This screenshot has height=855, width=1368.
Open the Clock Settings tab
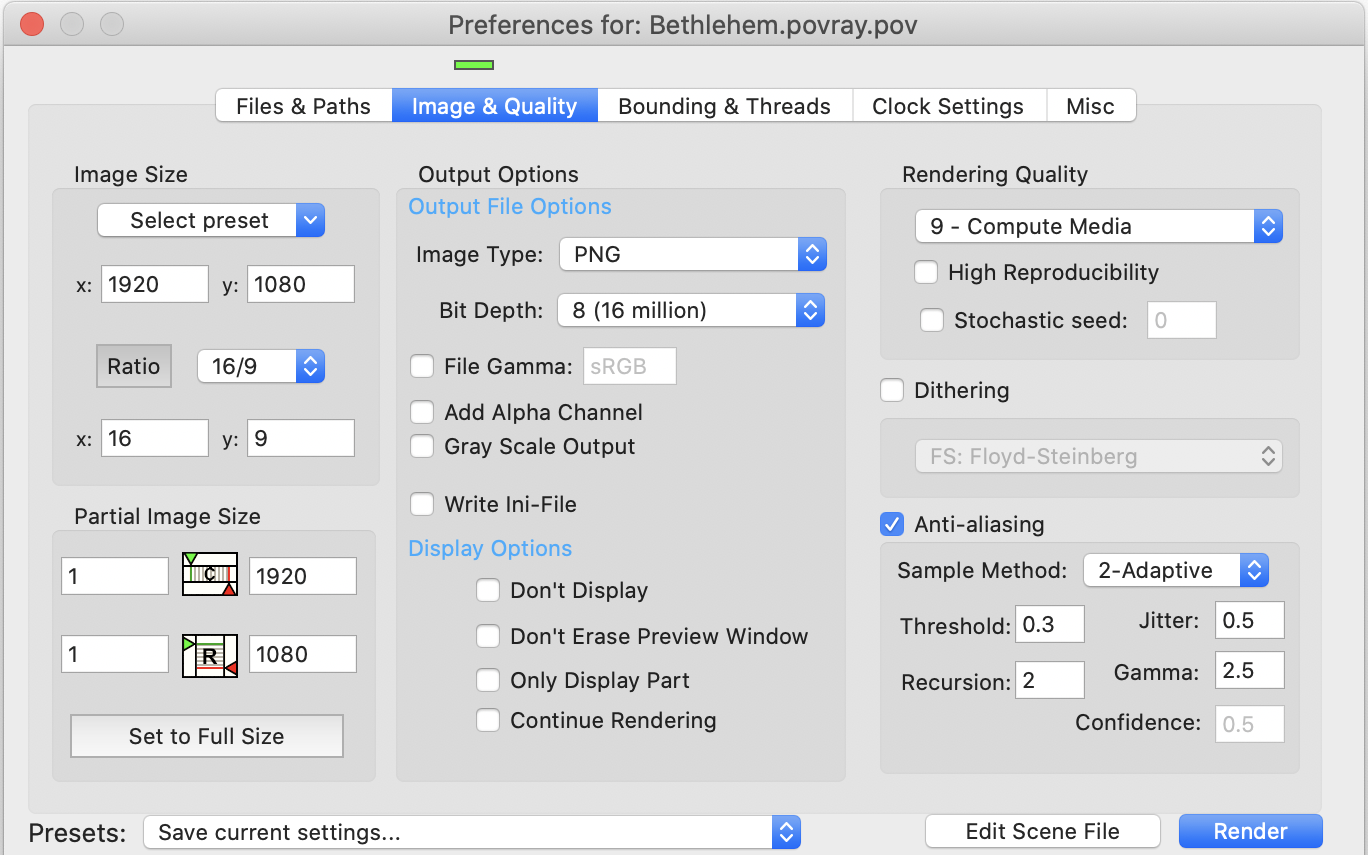(x=947, y=106)
